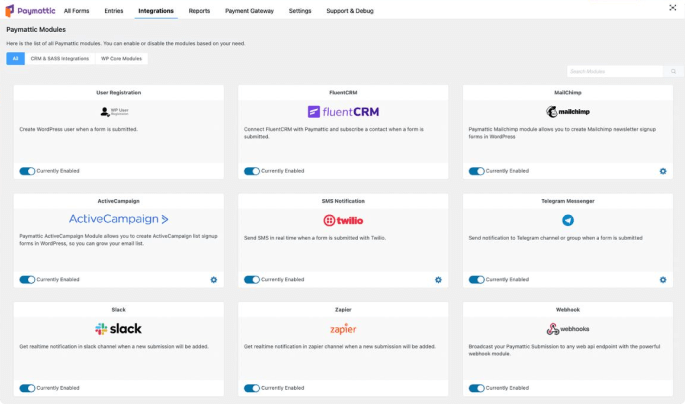Click the MailChimp card title
The width and height of the screenshot is (685, 404).
(567, 93)
